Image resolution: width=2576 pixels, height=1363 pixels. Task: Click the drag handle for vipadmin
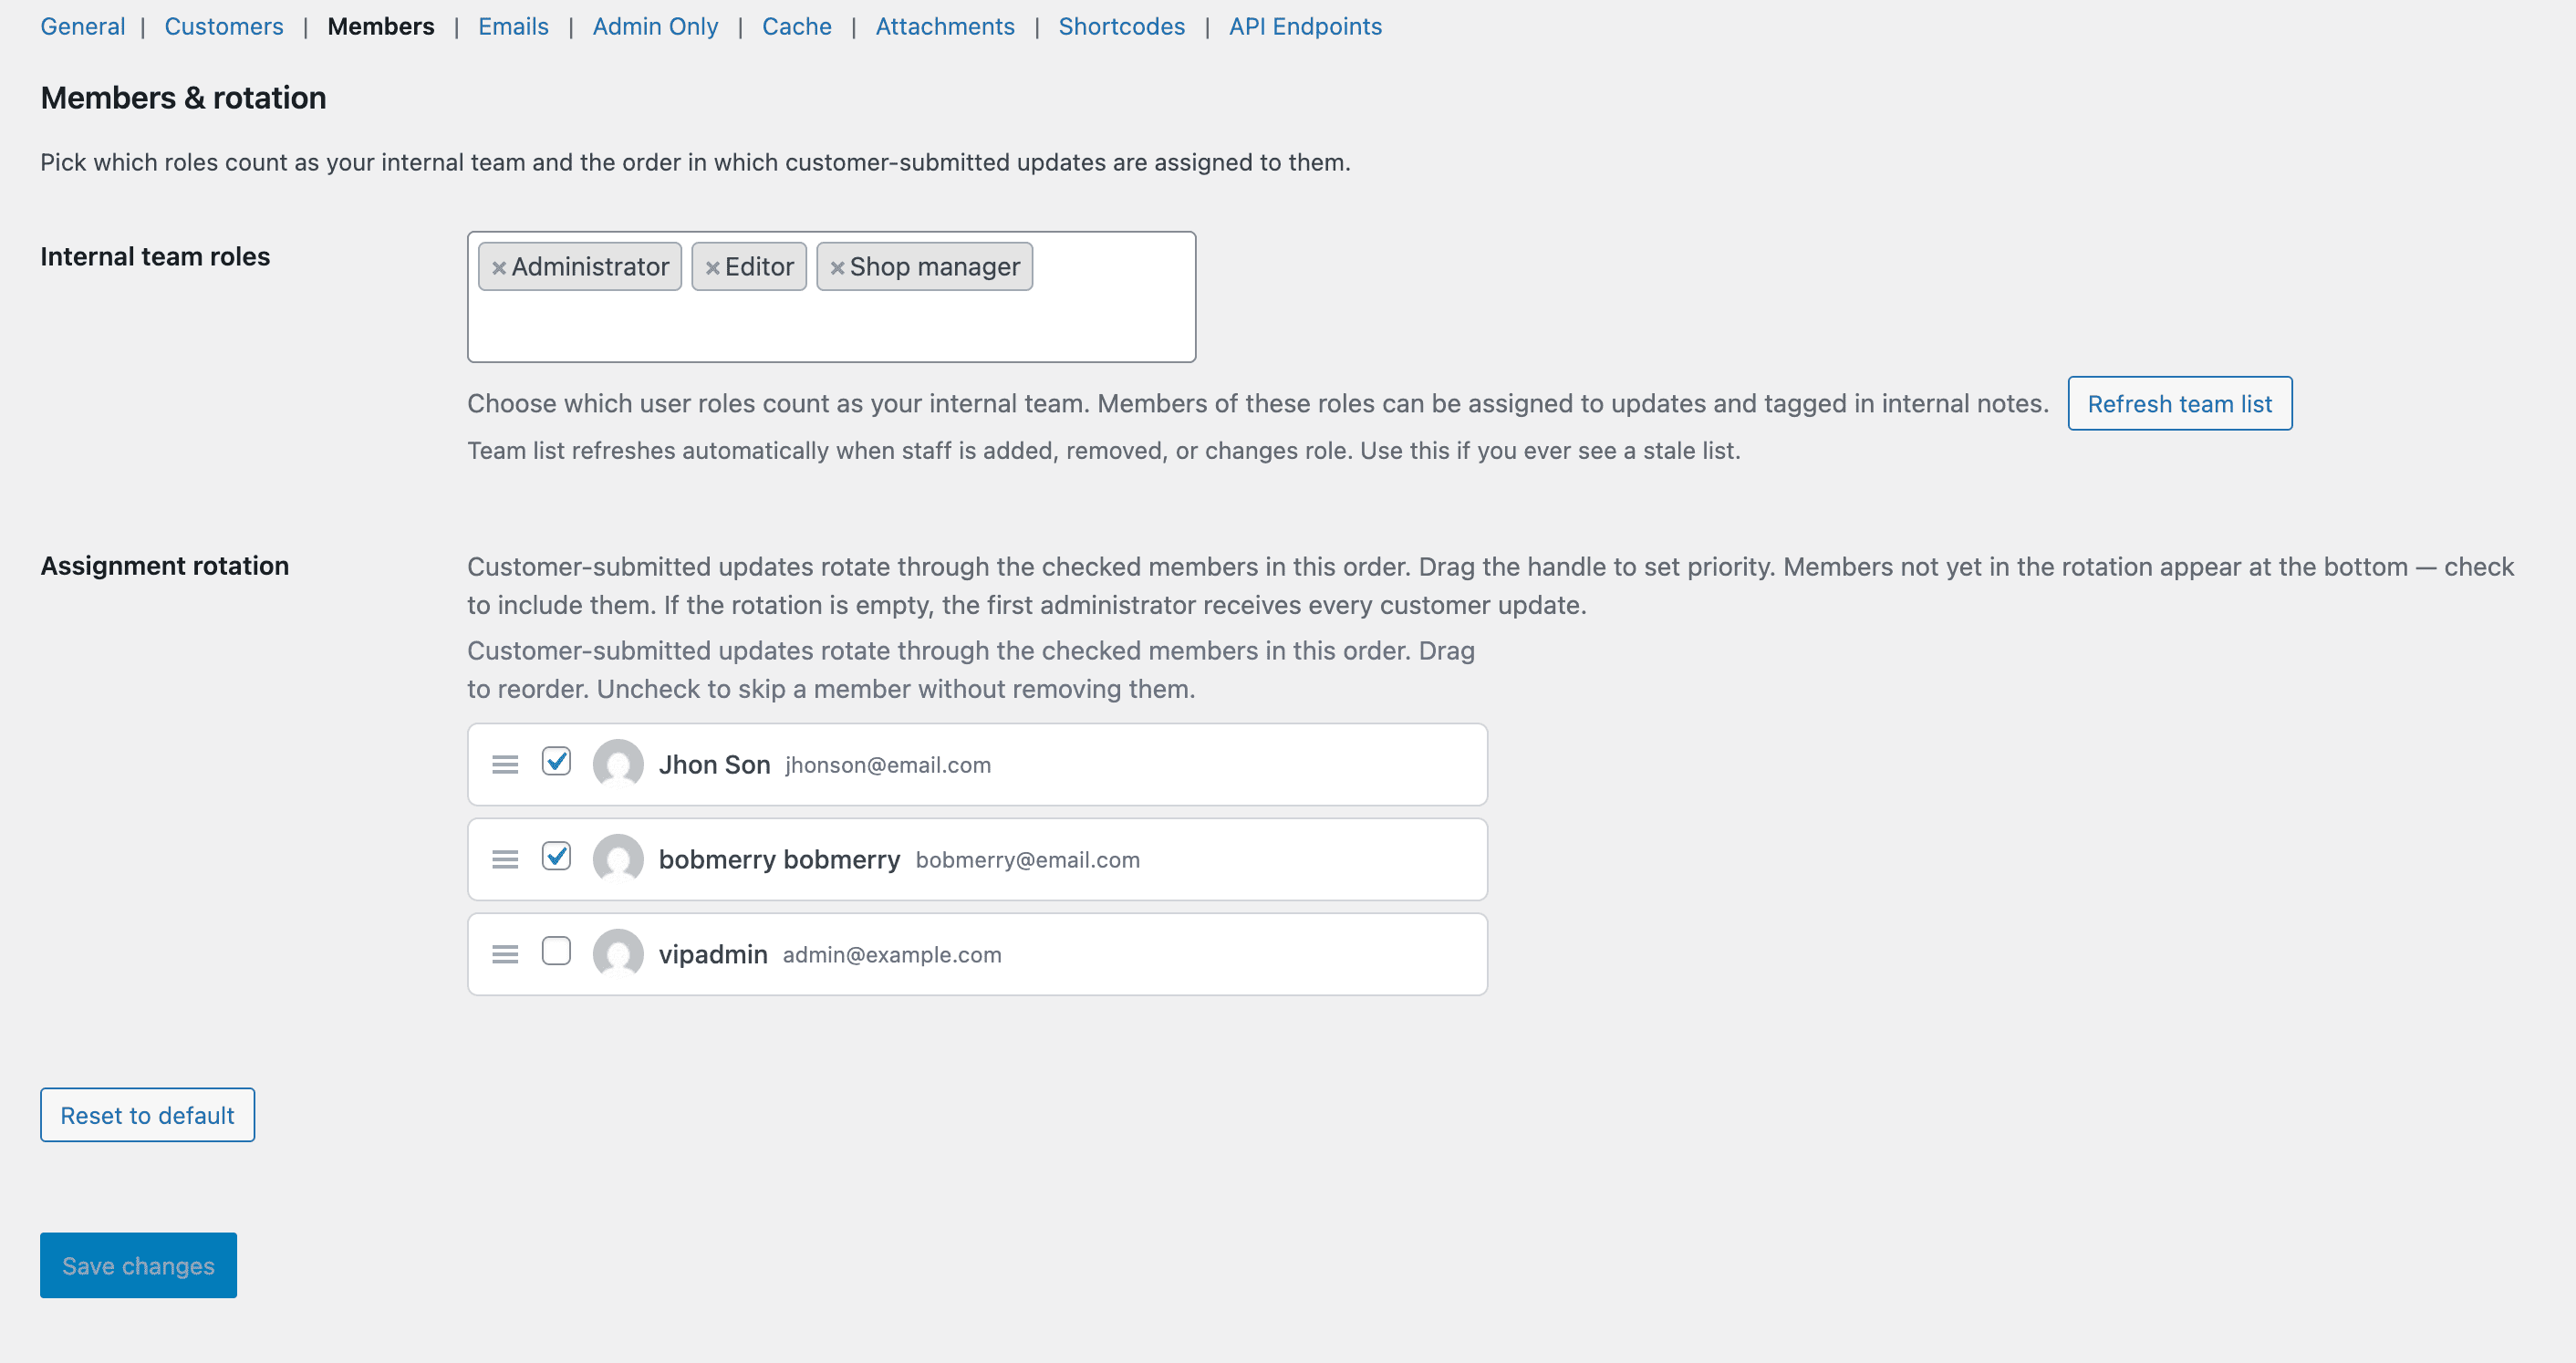(x=505, y=955)
